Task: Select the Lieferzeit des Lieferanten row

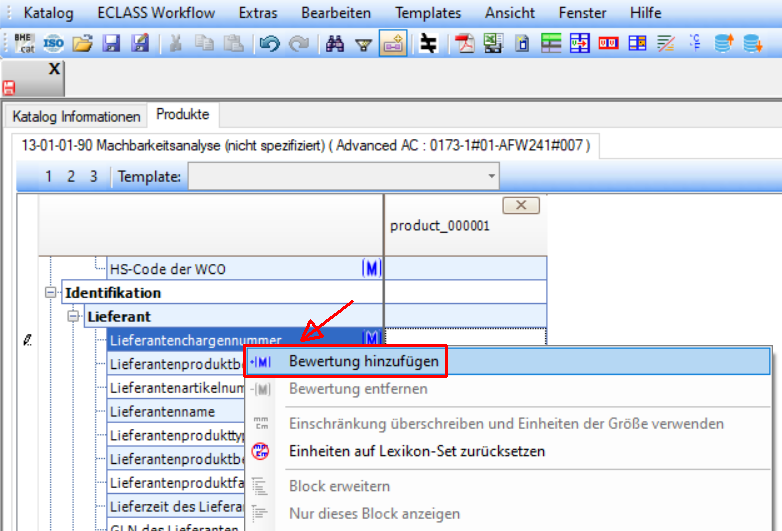Action: 176,507
